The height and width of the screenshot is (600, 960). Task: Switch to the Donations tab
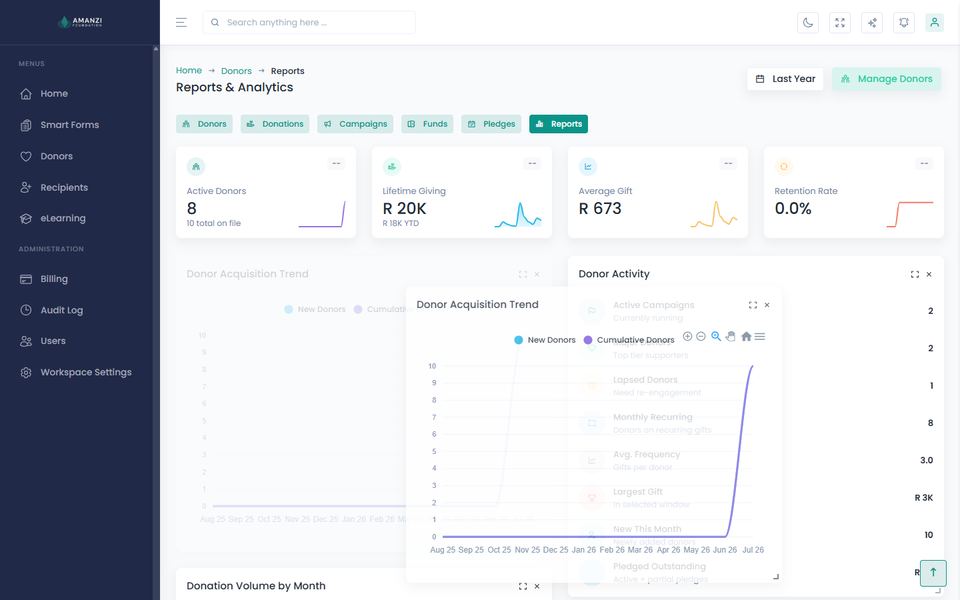tap(275, 124)
